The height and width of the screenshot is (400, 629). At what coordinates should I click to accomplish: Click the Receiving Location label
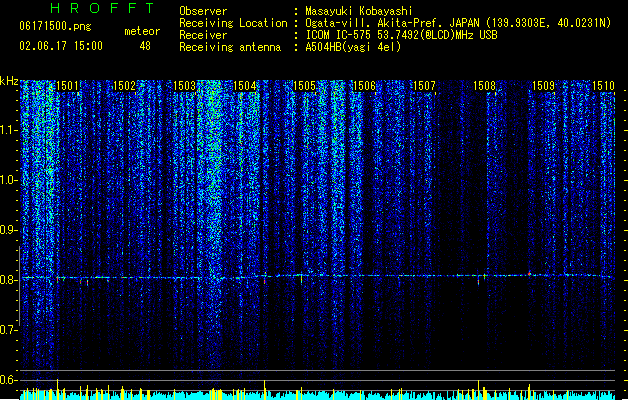pos(233,23)
